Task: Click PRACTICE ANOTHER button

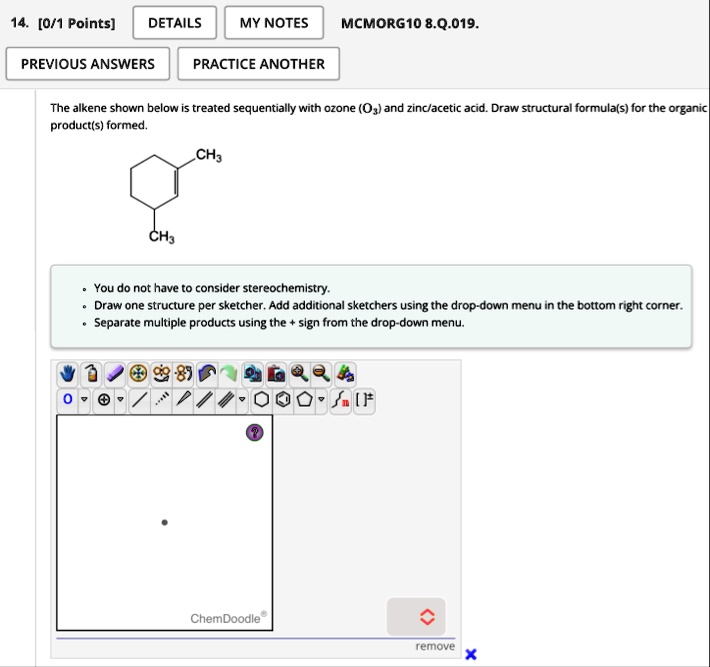Action: 259,64
